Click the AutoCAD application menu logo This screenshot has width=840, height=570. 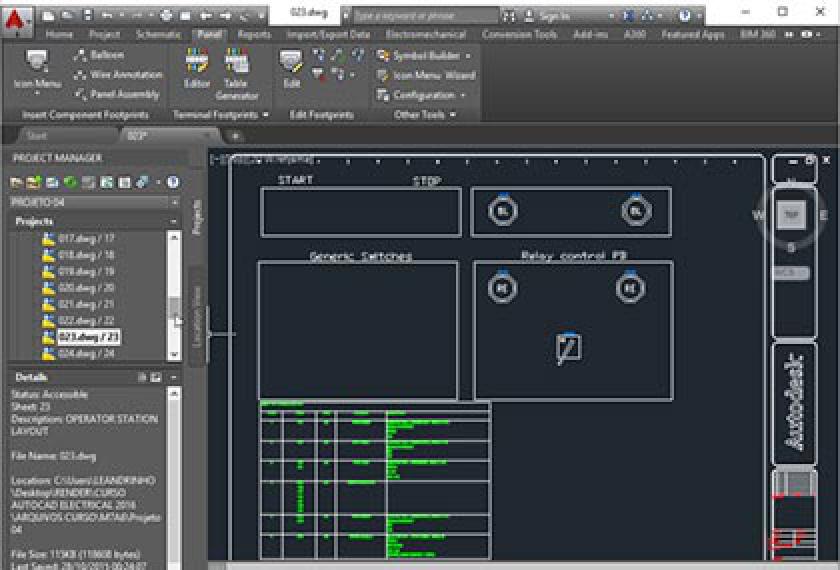tap(19, 16)
